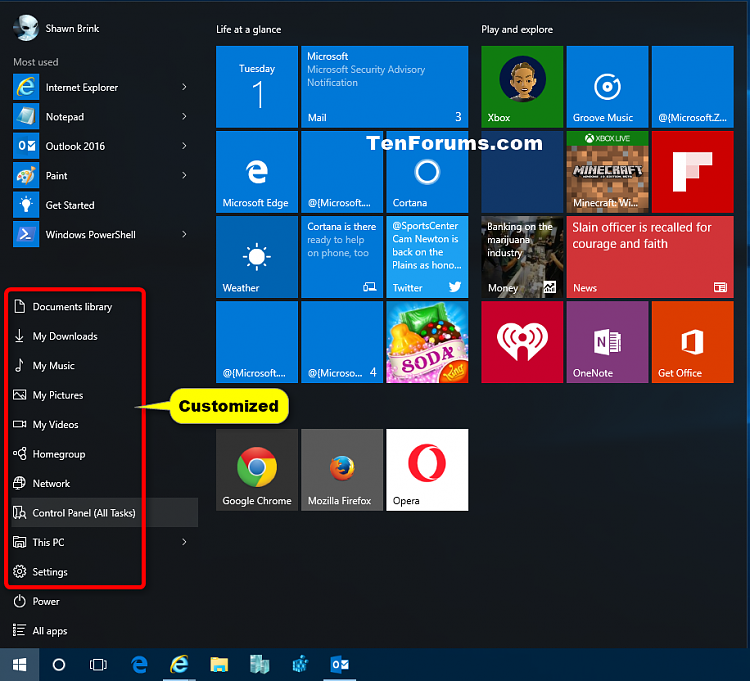
Task: Open Cortana search circle on taskbar
Action: coord(59,665)
